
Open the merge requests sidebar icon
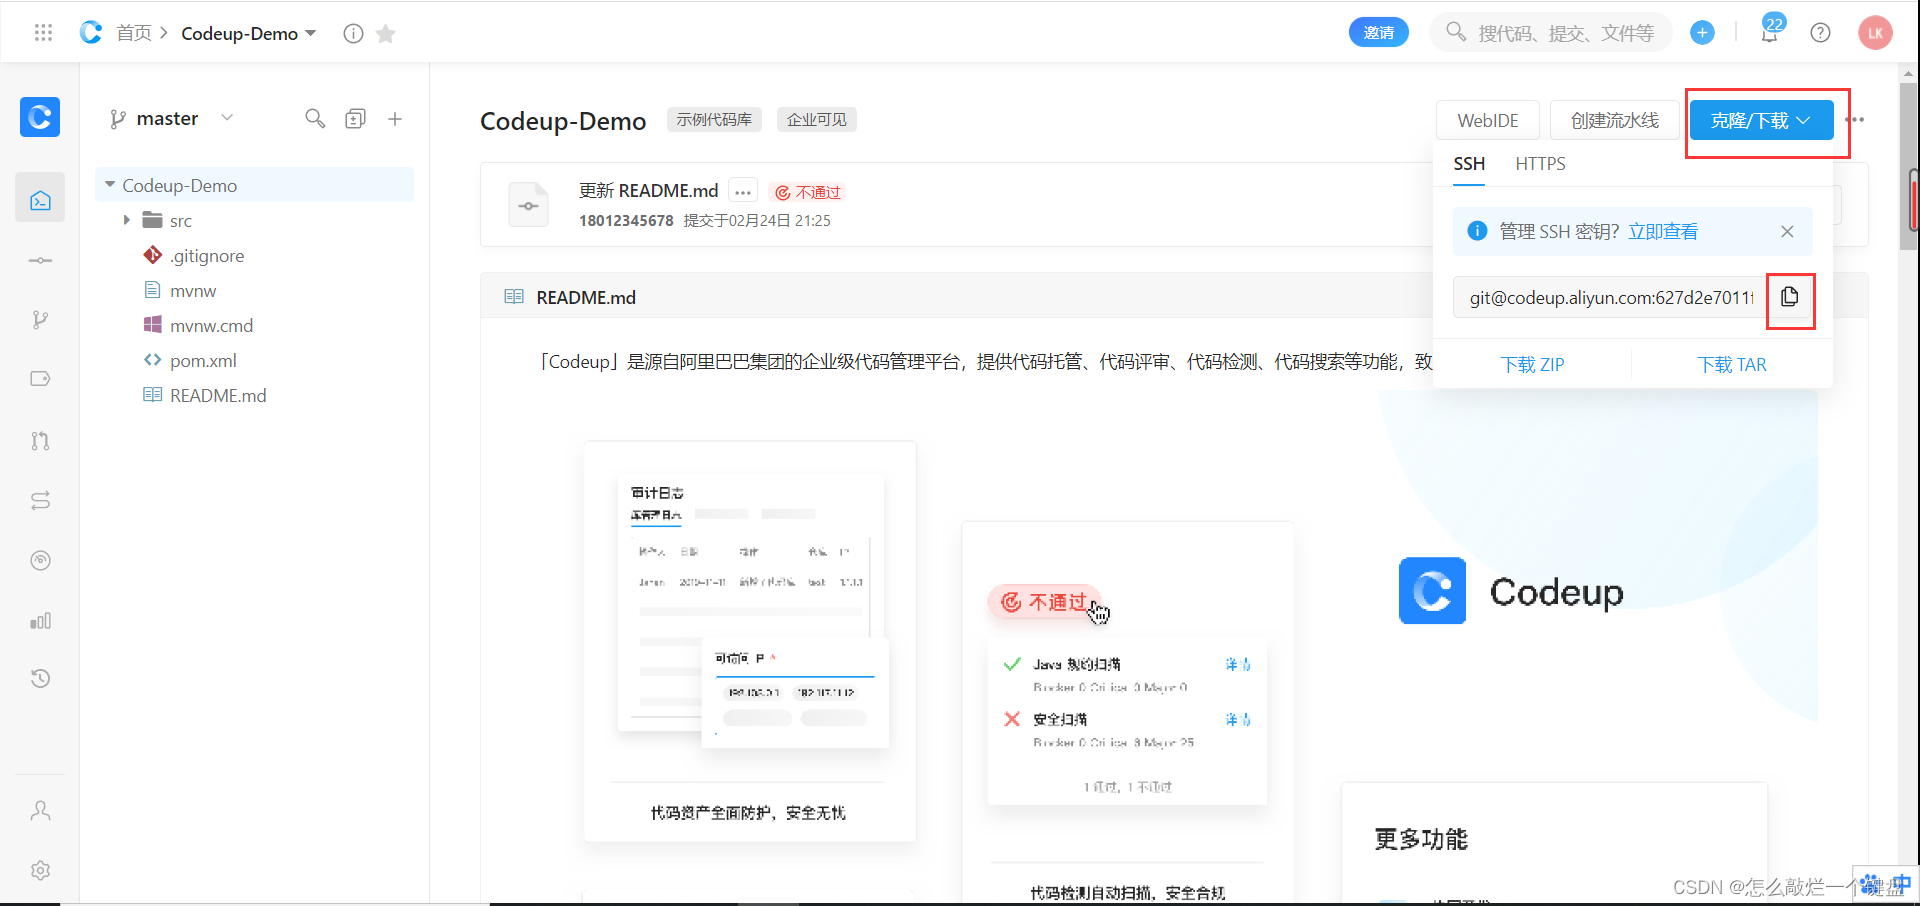(x=40, y=440)
